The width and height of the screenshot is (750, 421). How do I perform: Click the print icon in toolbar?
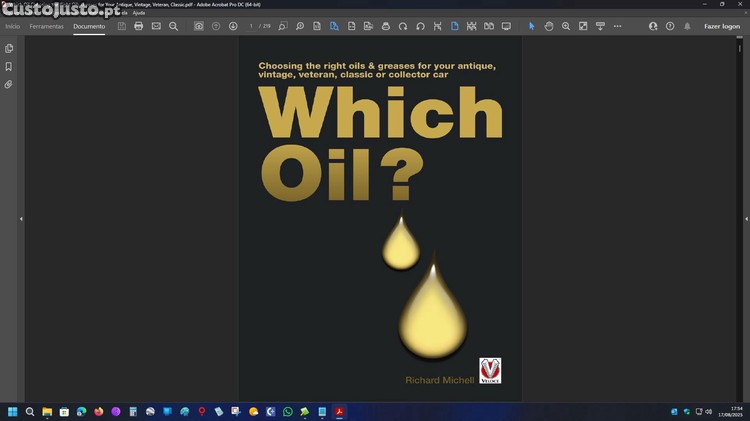(x=139, y=26)
